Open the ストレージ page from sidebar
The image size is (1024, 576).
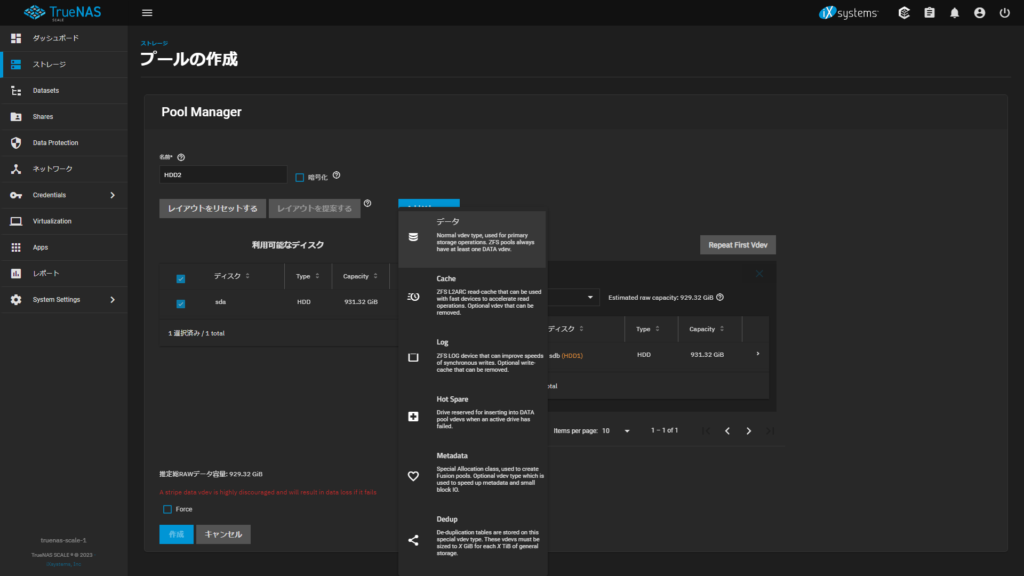[50, 65]
